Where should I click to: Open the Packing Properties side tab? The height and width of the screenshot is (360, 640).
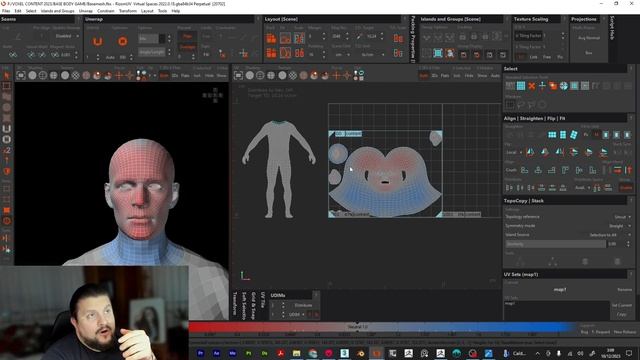tap(413, 40)
